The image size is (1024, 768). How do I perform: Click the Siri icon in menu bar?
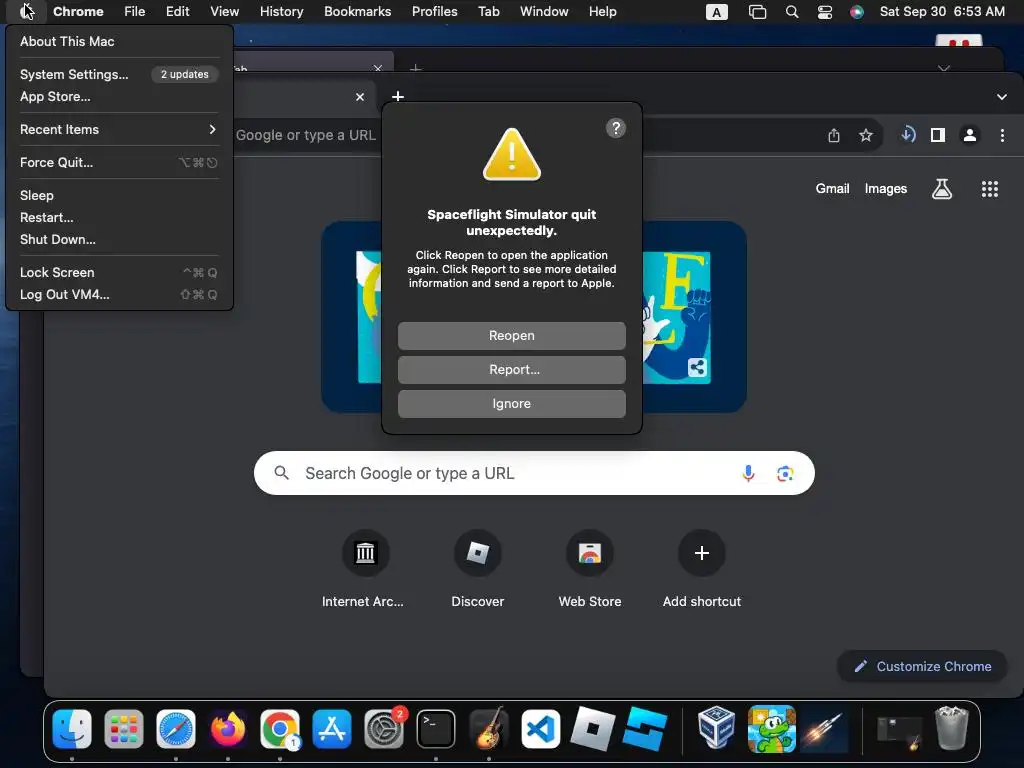pyautogui.click(x=857, y=12)
